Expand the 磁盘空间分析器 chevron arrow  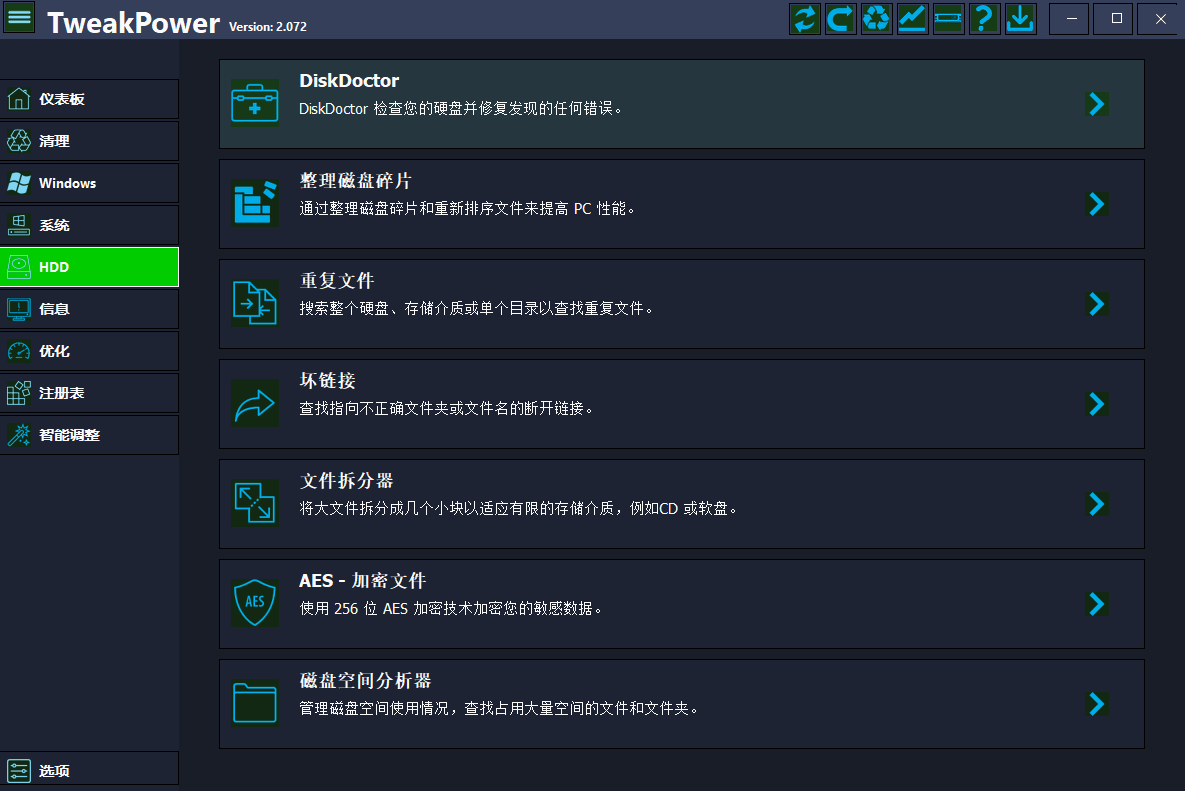1096,704
